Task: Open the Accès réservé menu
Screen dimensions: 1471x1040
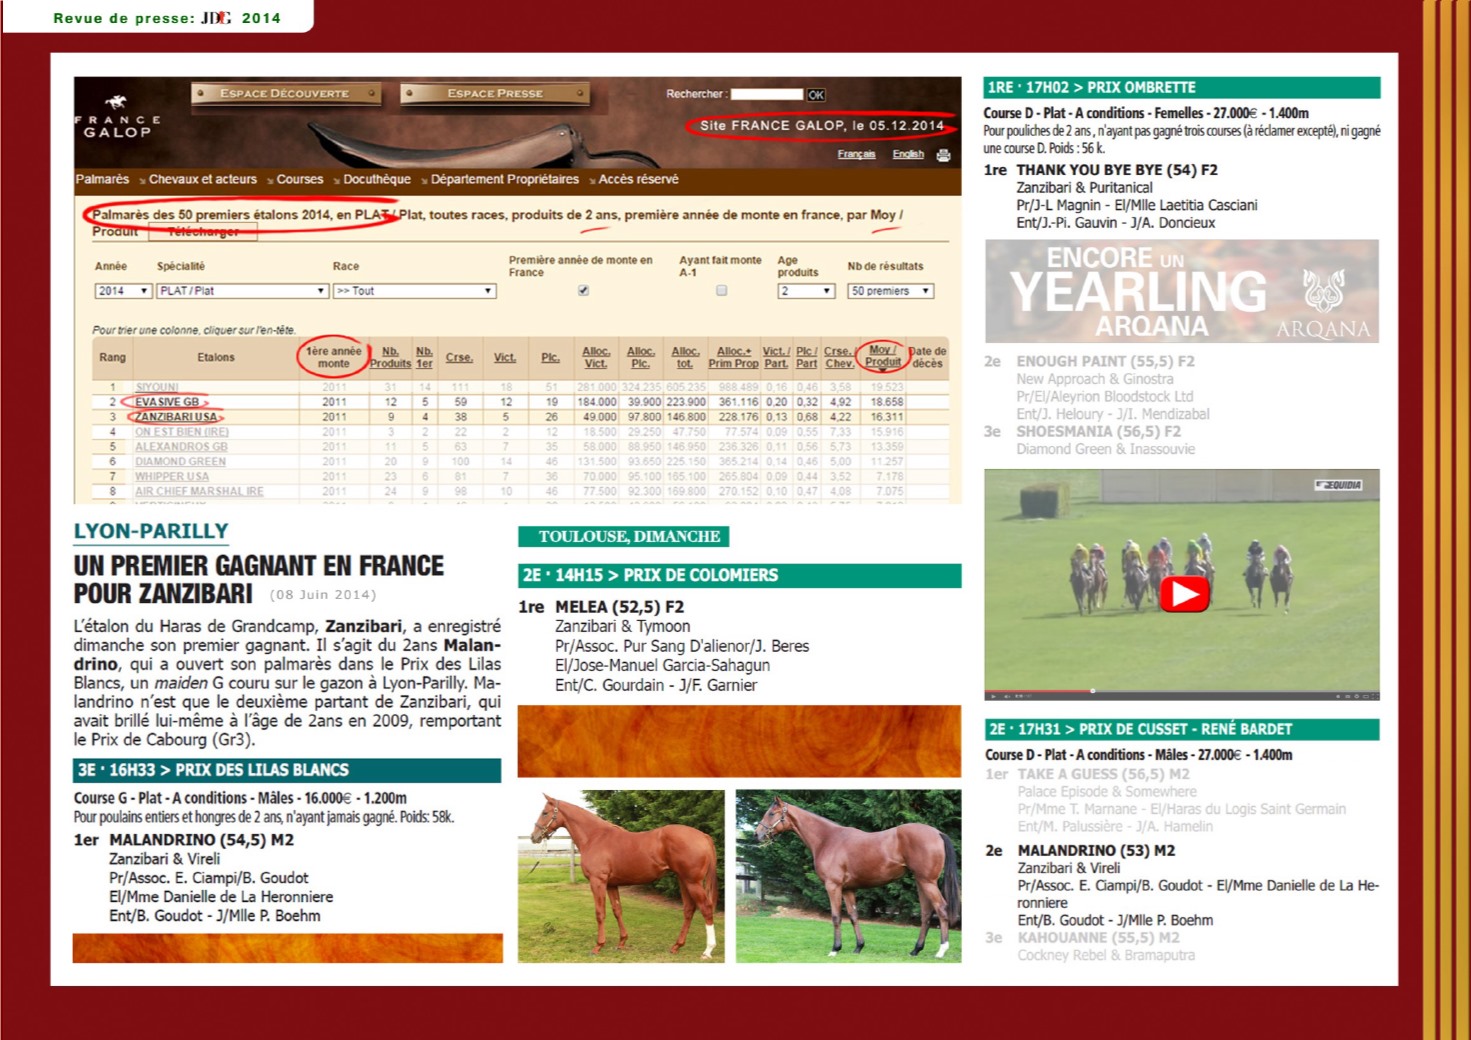Action: (638, 179)
